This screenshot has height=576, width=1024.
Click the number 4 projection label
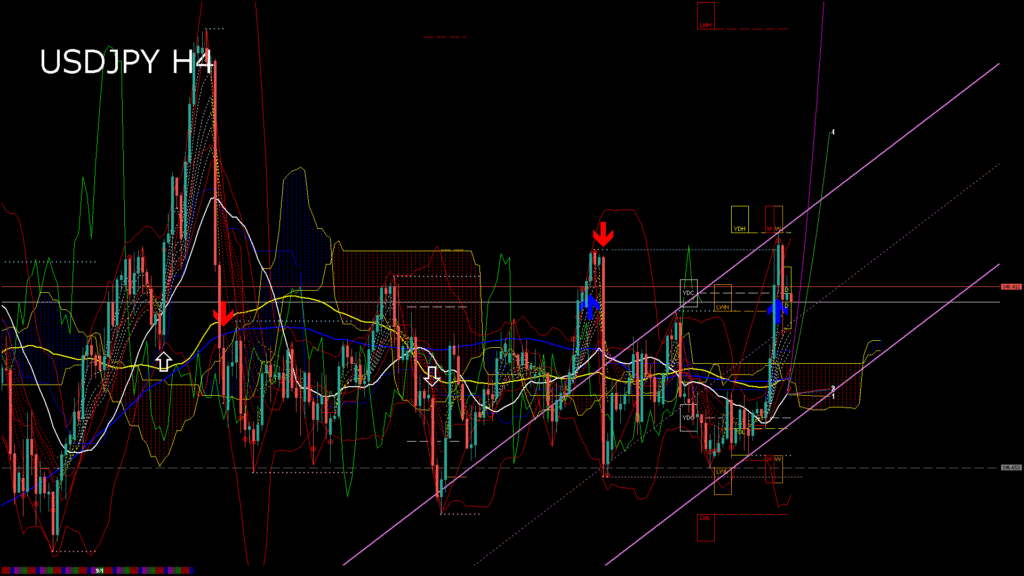833,131
